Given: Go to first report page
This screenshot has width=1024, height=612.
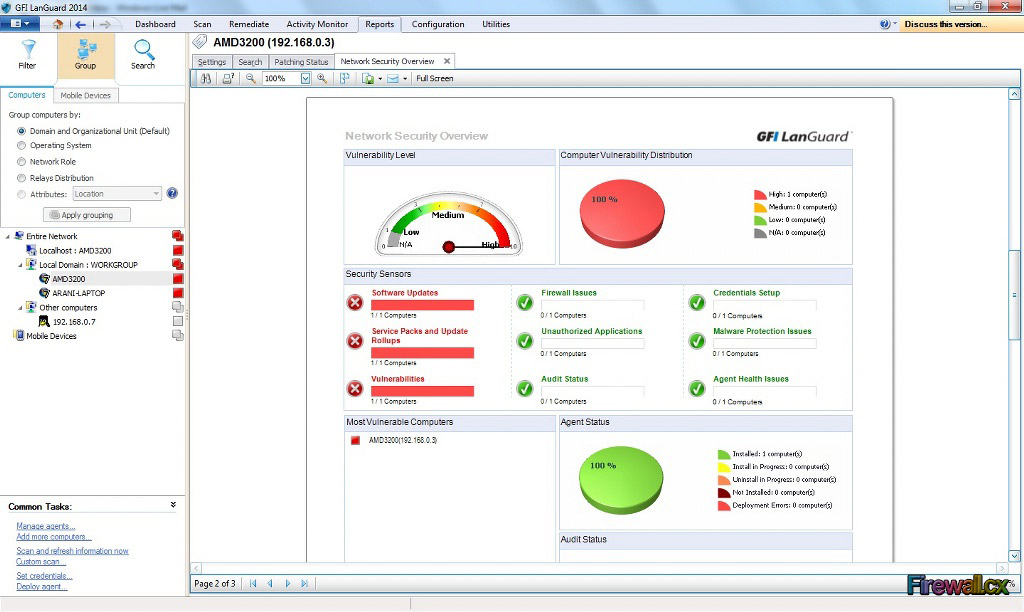Looking at the screenshot, I should click(253, 583).
